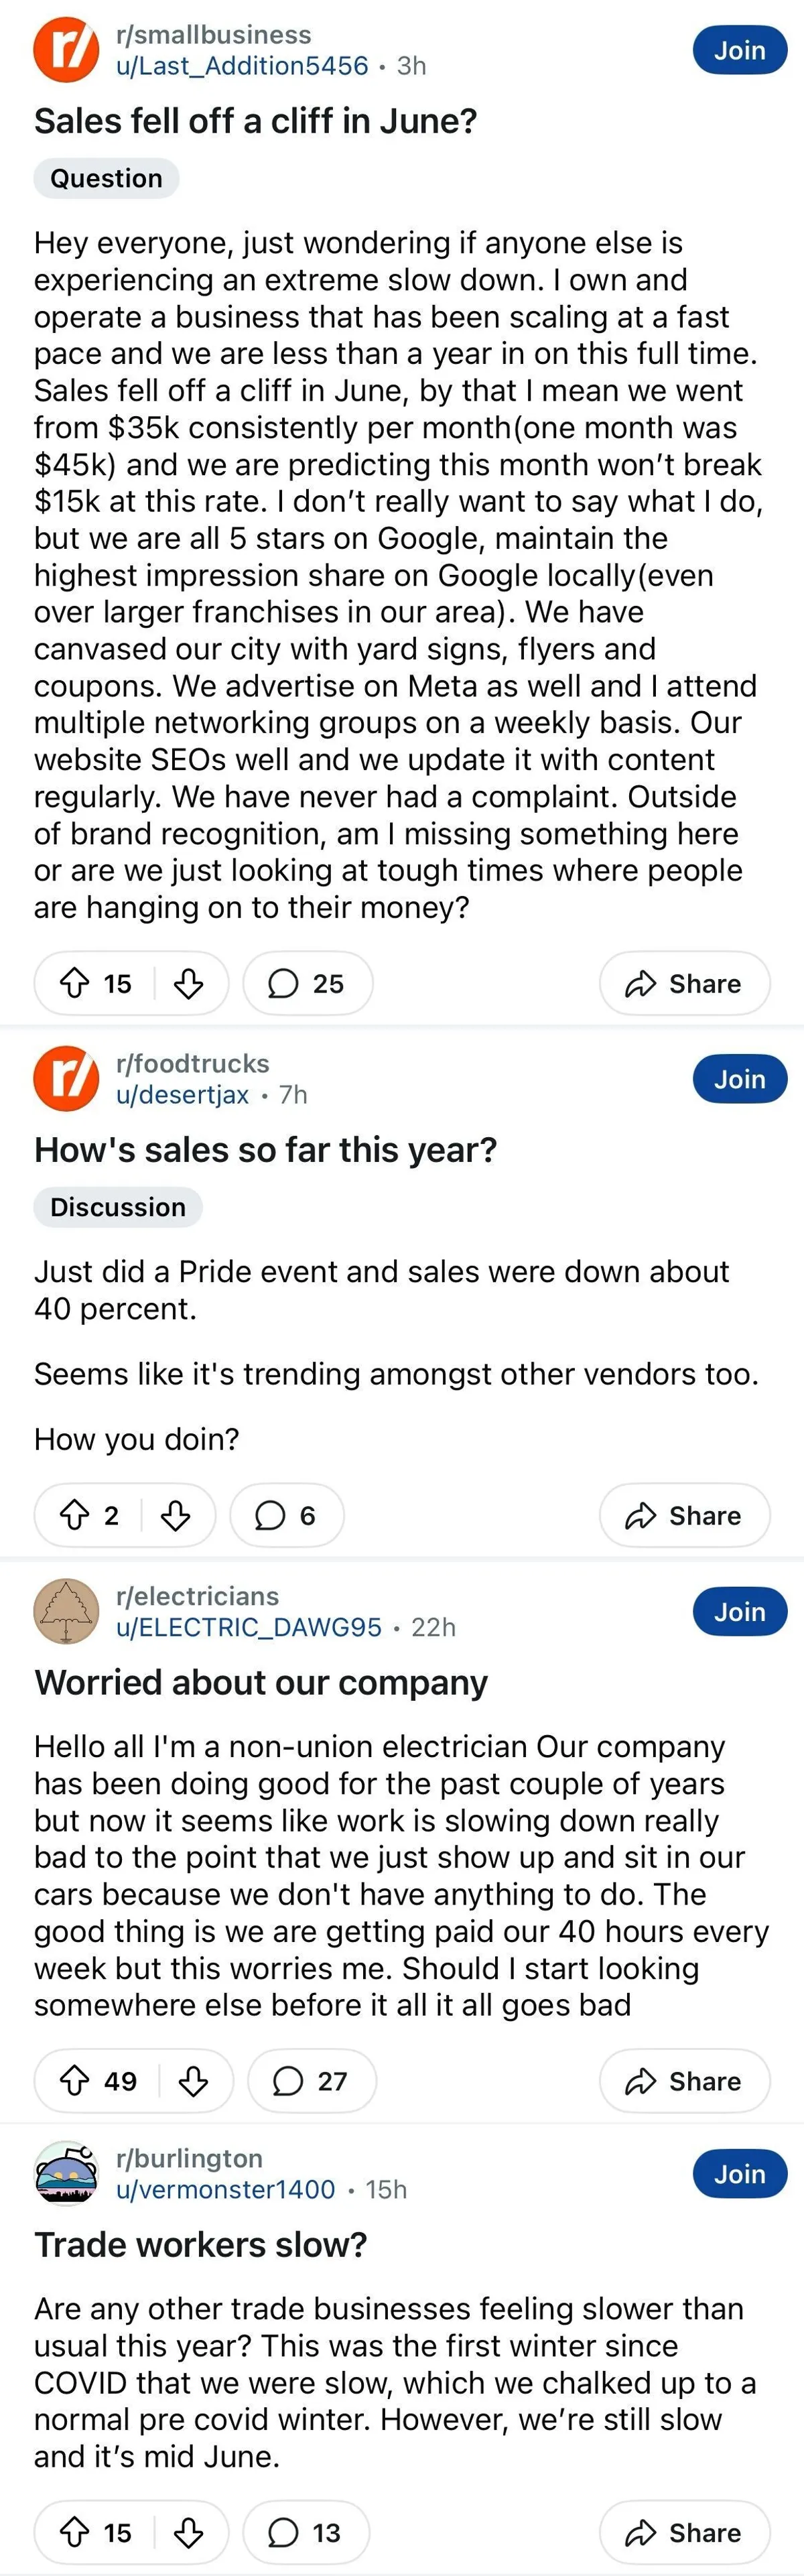804x2576 pixels.
Task: Open the "Trade workers slow?" post title
Action: point(201,2244)
